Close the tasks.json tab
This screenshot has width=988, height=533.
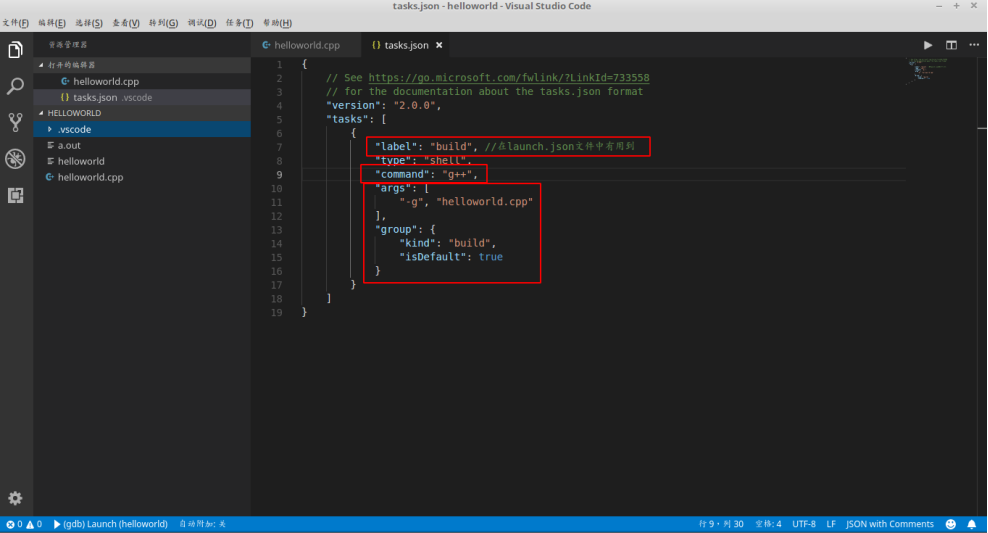tap(439, 45)
